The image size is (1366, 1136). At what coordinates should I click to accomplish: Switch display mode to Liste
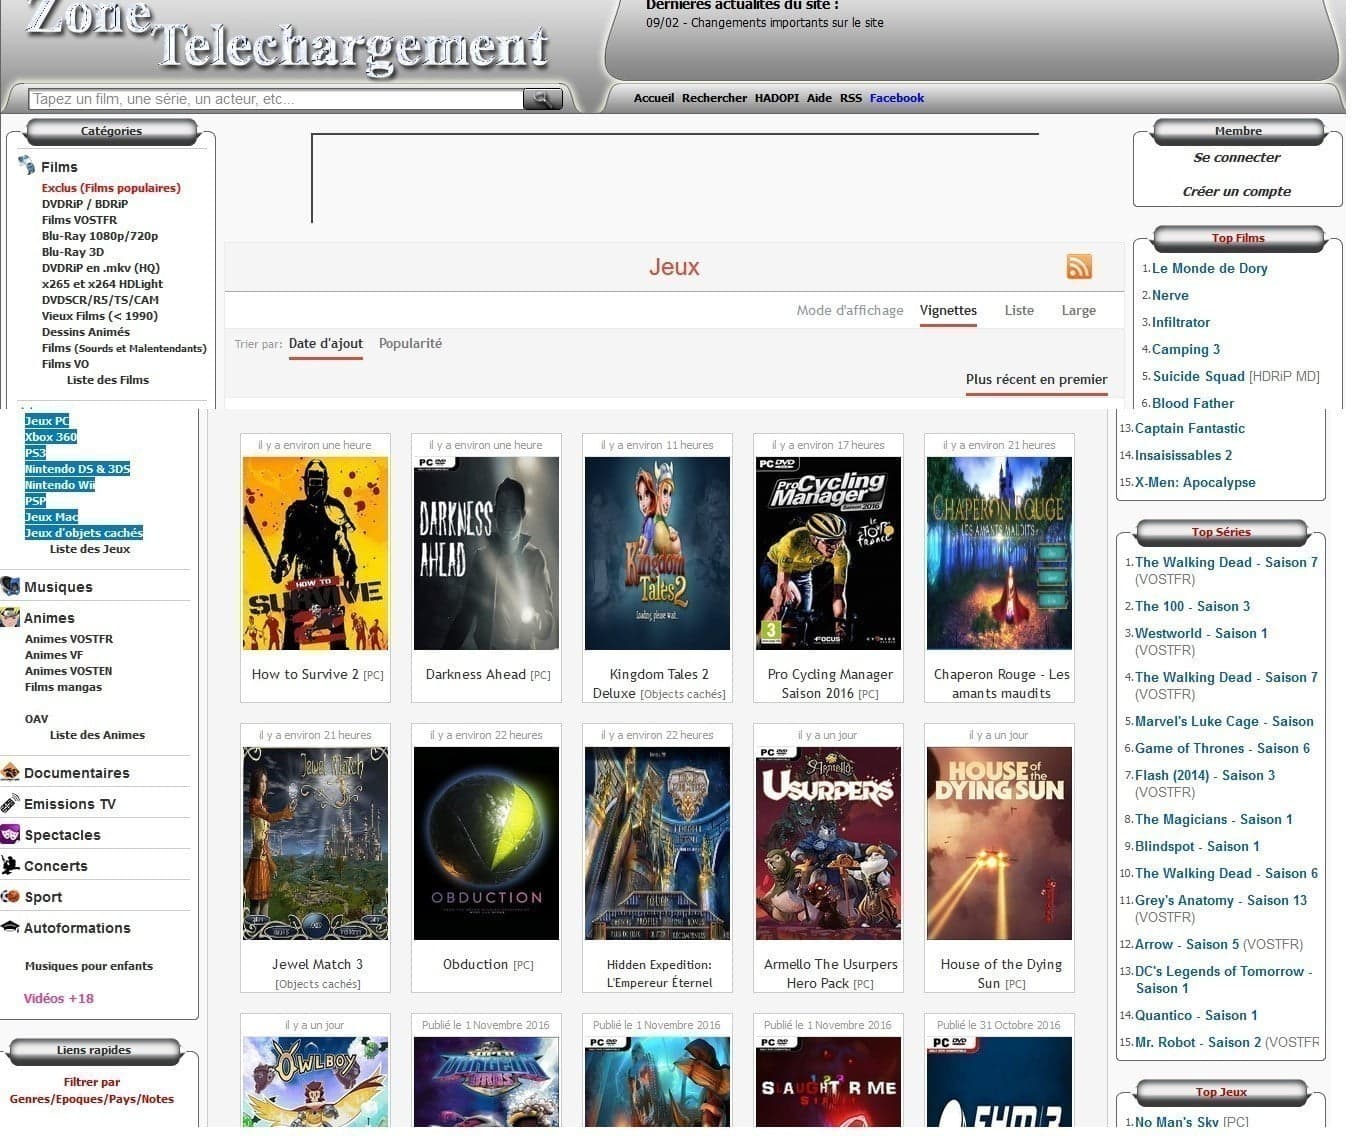[x=1019, y=310]
